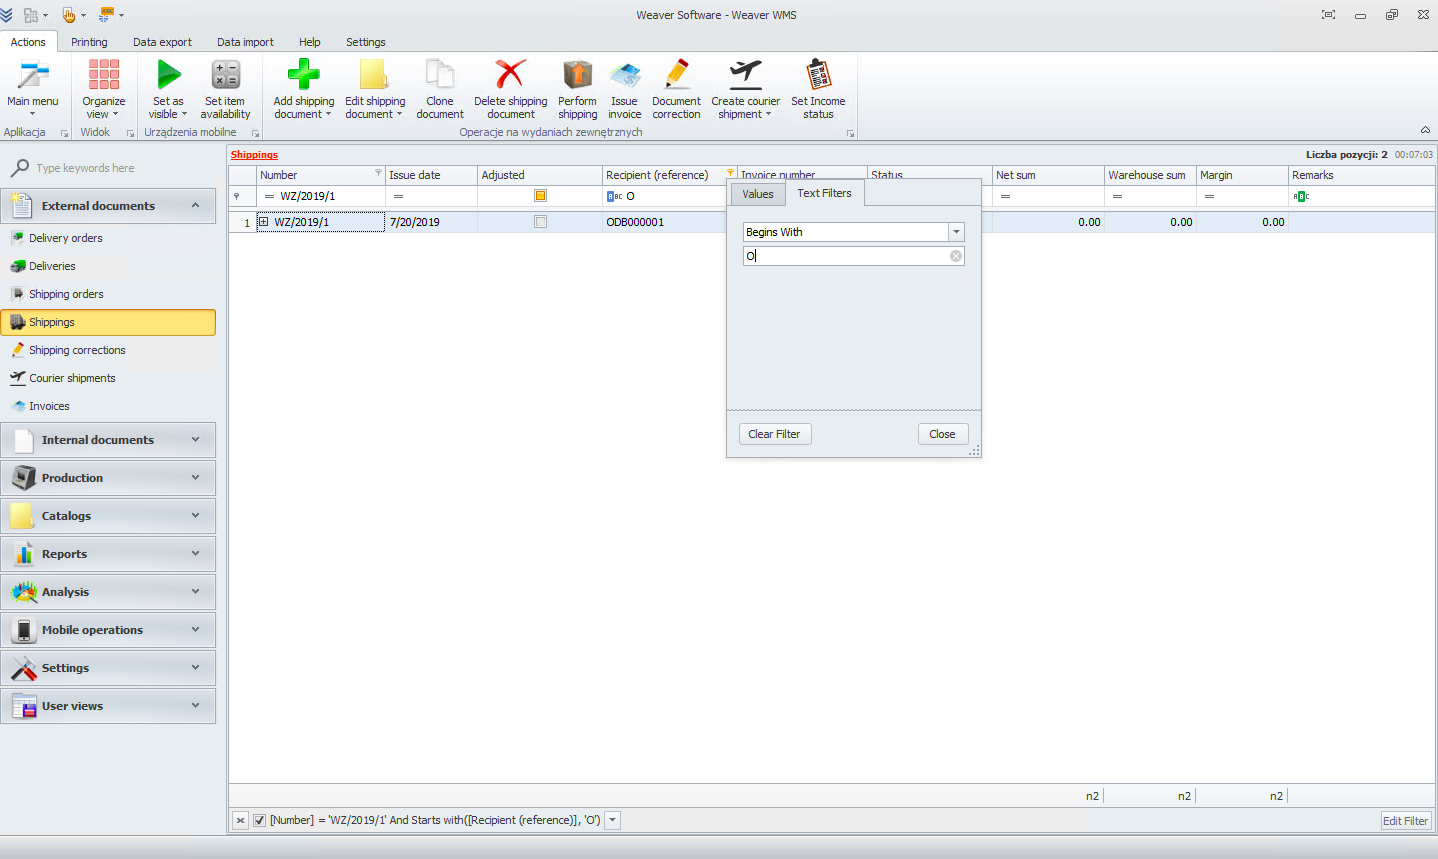Image resolution: width=1438 pixels, height=859 pixels.
Task: Click Close button in filter popup
Action: pos(942,434)
